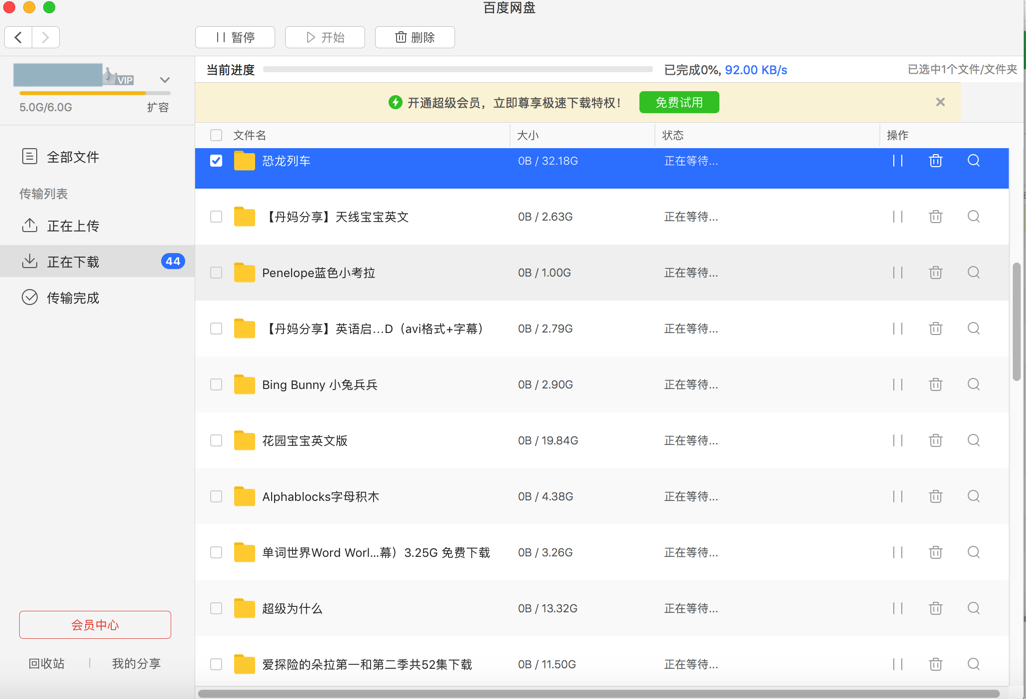Open the 传输完成 list
This screenshot has width=1026, height=699.
[x=97, y=298]
